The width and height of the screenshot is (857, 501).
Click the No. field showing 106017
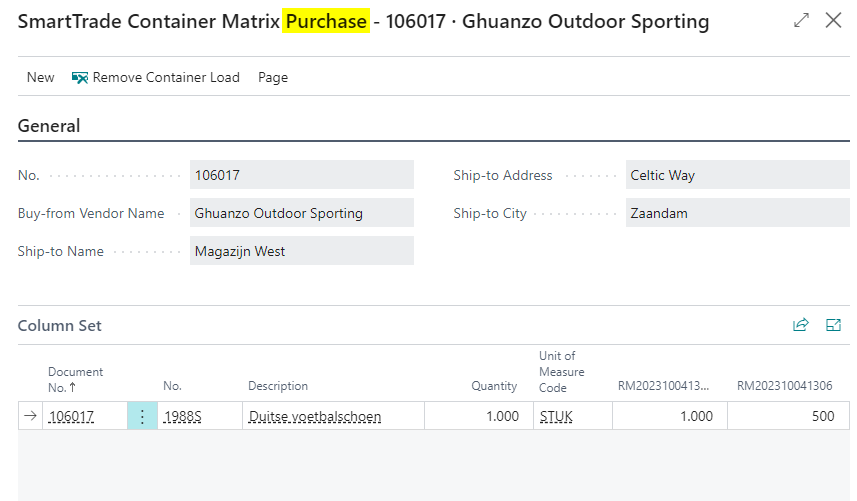(x=302, y=175)
